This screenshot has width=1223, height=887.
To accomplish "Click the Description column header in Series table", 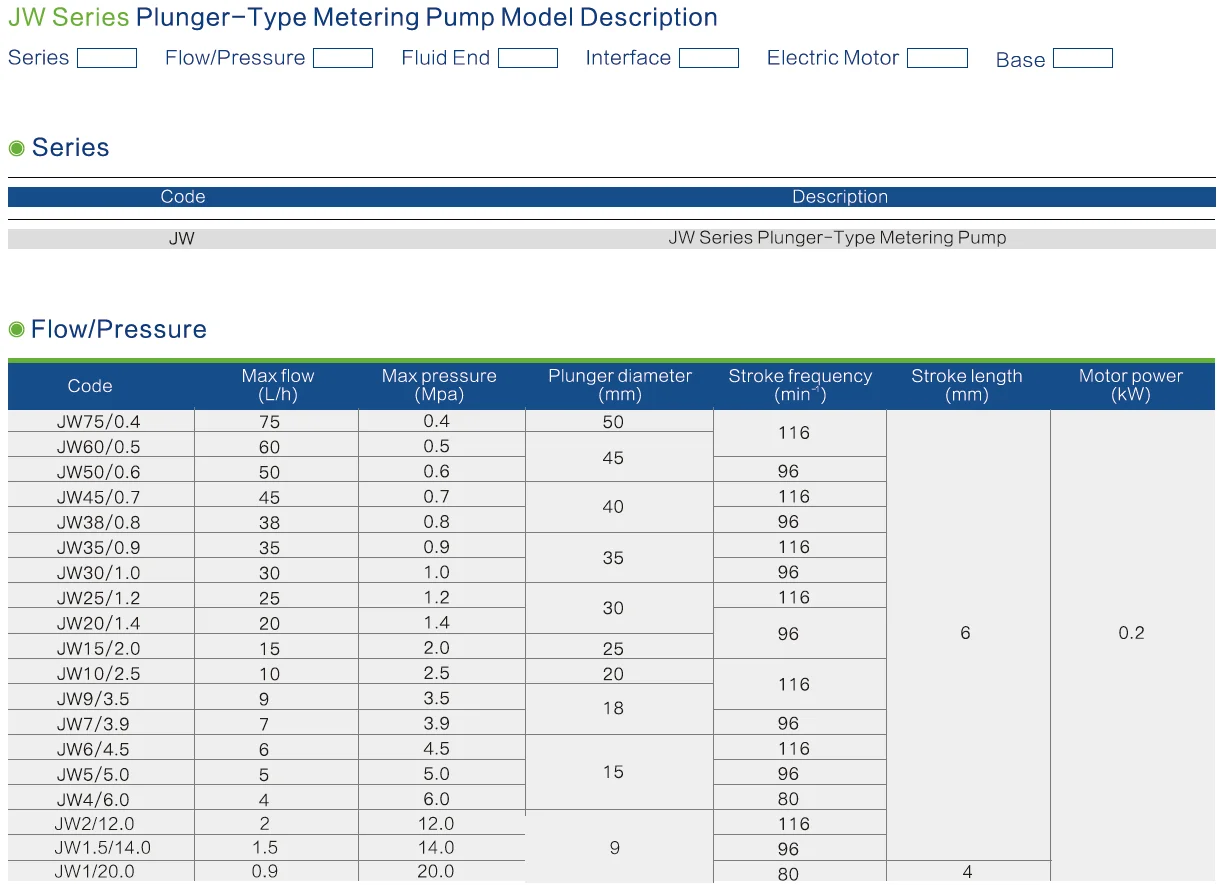I will [839, 197].
